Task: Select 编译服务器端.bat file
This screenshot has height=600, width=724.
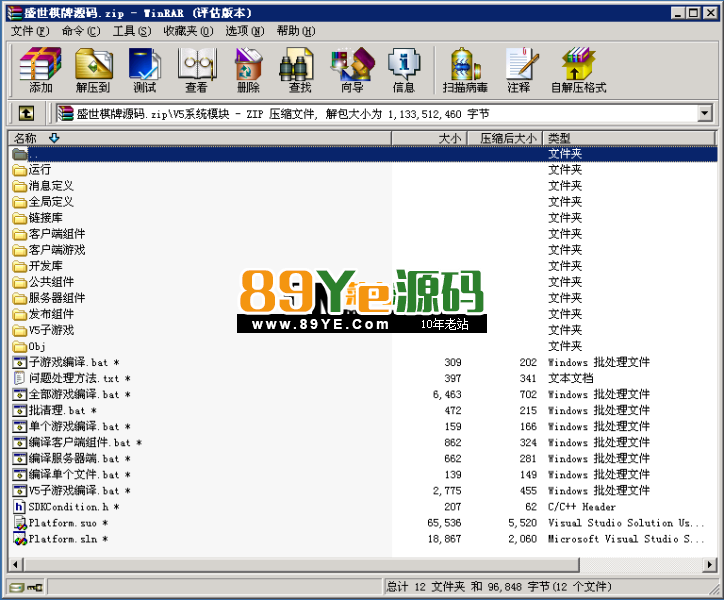Action: click(72, 459)
